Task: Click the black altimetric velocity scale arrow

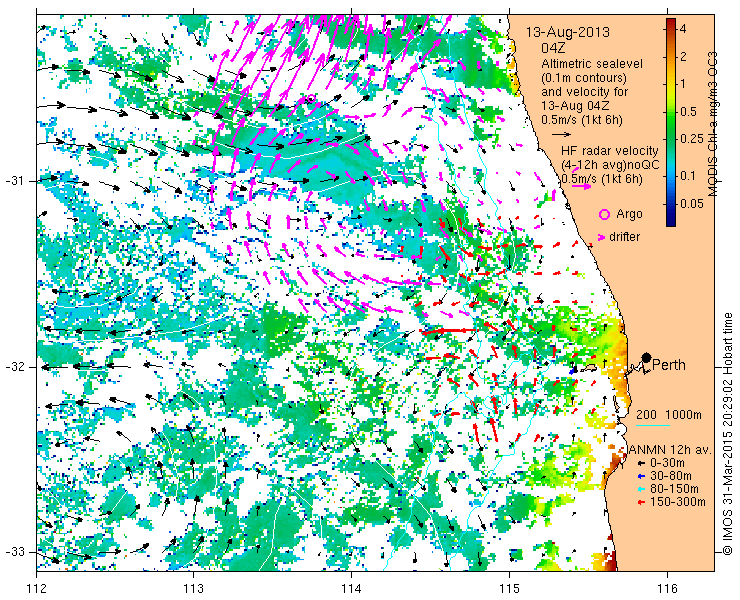Action: tap(562, 135)
